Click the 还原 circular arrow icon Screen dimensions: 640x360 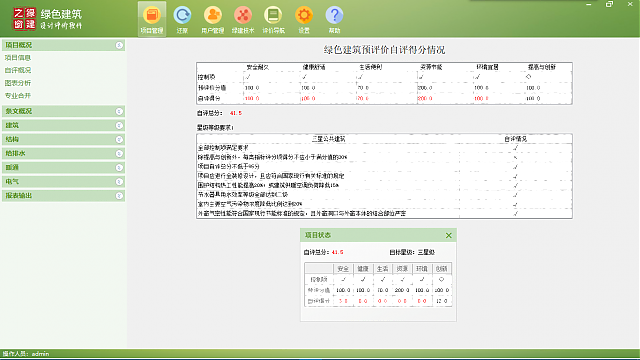[182, 19]
